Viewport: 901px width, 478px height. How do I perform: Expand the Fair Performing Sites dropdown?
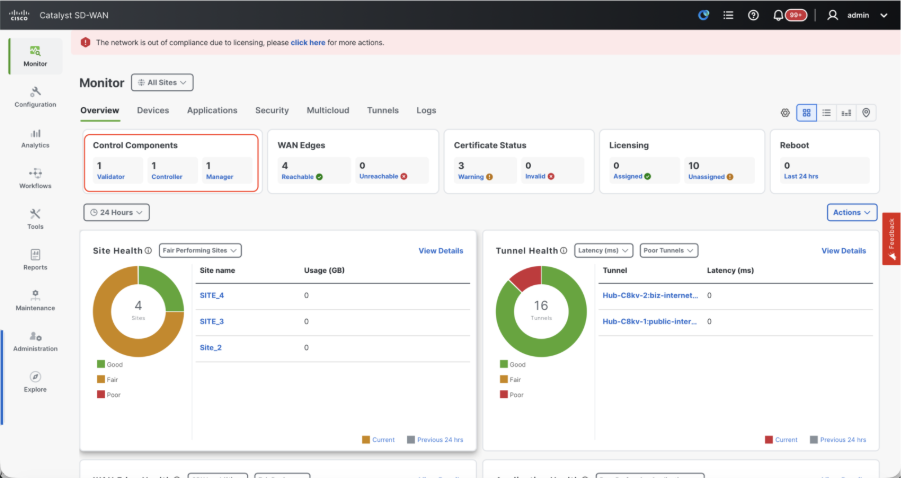(200, 250)
